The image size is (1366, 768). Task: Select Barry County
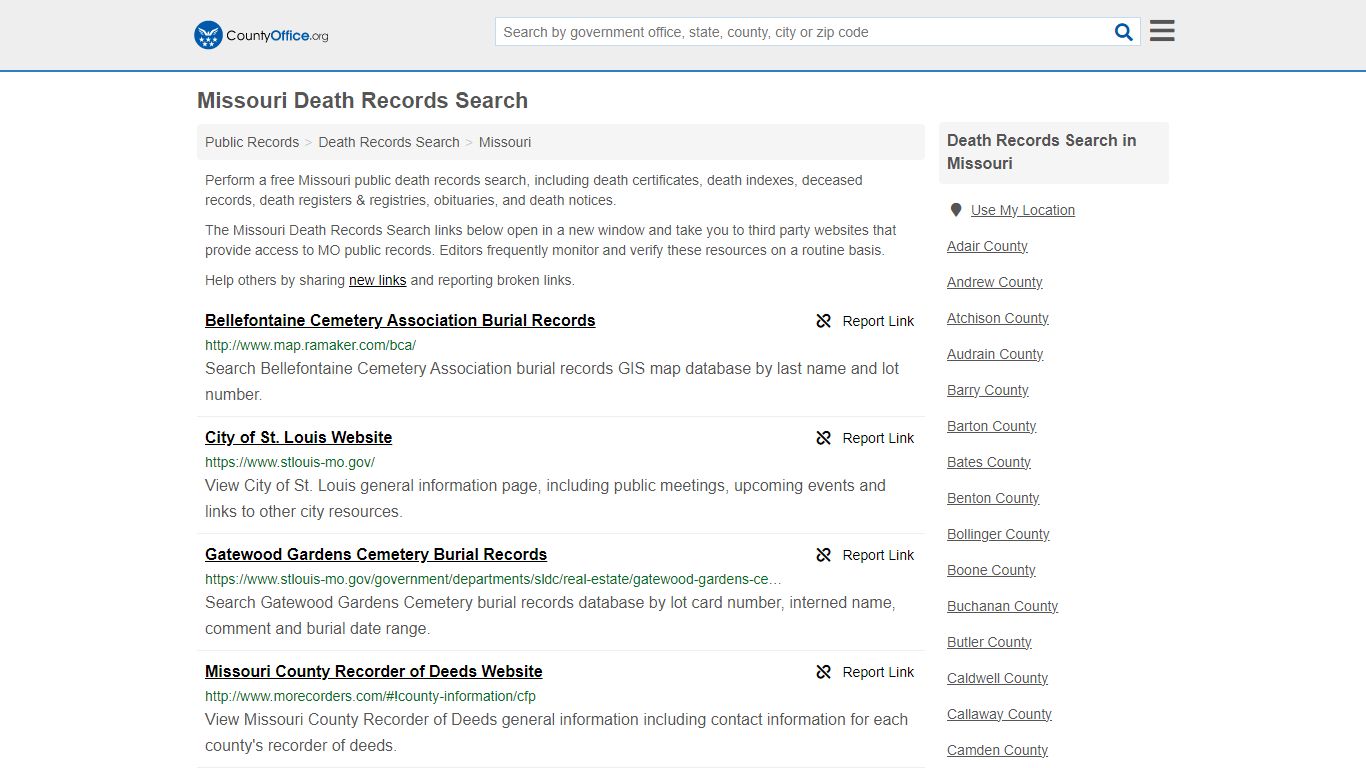(988, 390)
